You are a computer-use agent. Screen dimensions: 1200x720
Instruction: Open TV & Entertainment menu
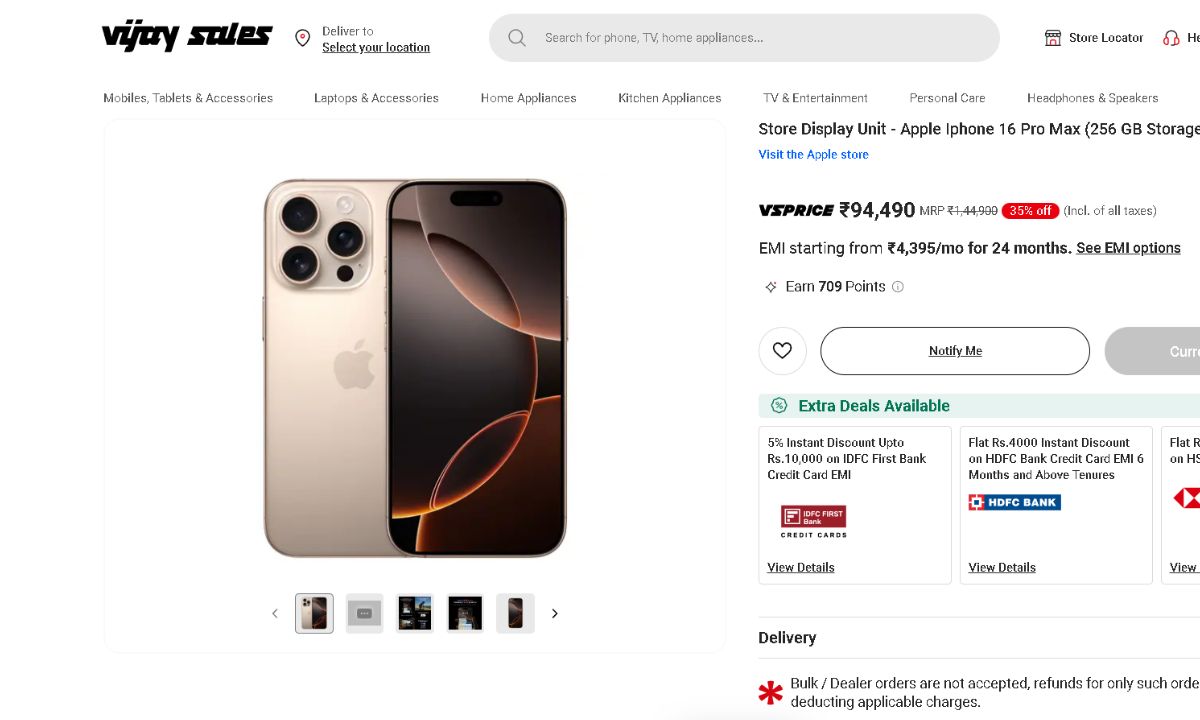[x=815, y=98]
